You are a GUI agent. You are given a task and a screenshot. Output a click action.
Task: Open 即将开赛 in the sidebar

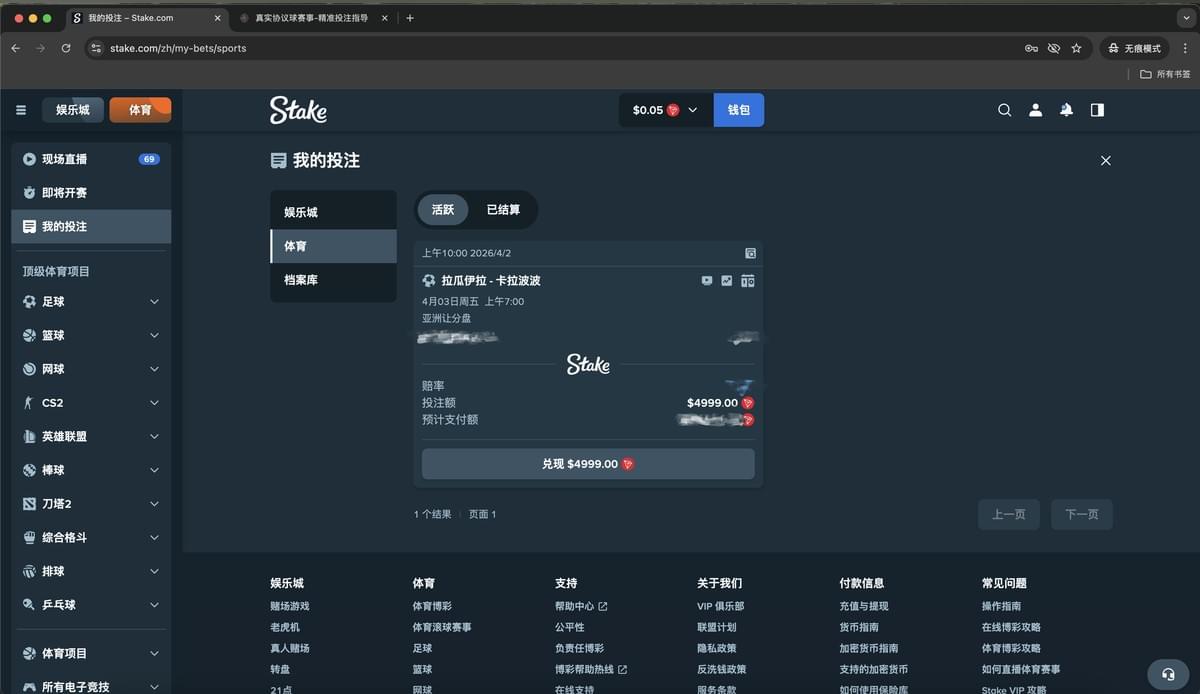point(91,193)
